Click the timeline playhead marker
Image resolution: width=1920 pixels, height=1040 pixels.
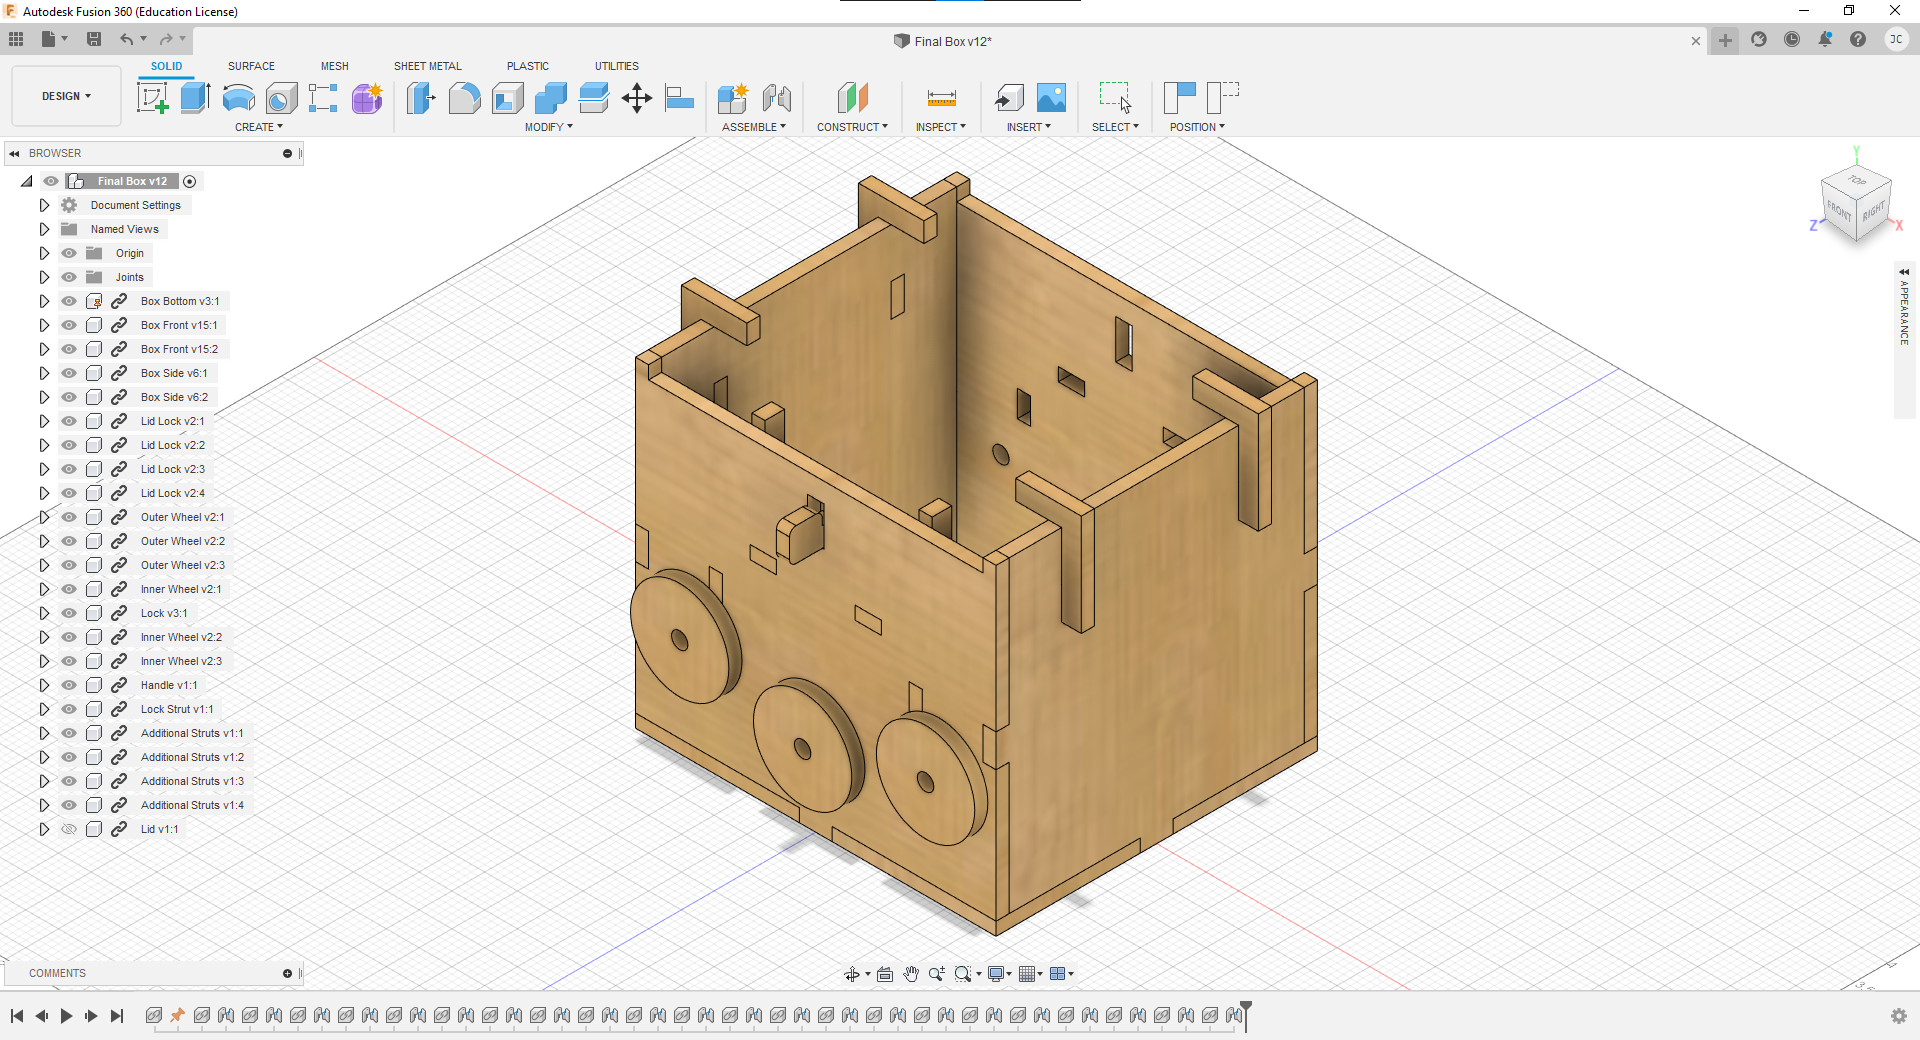tap(1245, 1010)
